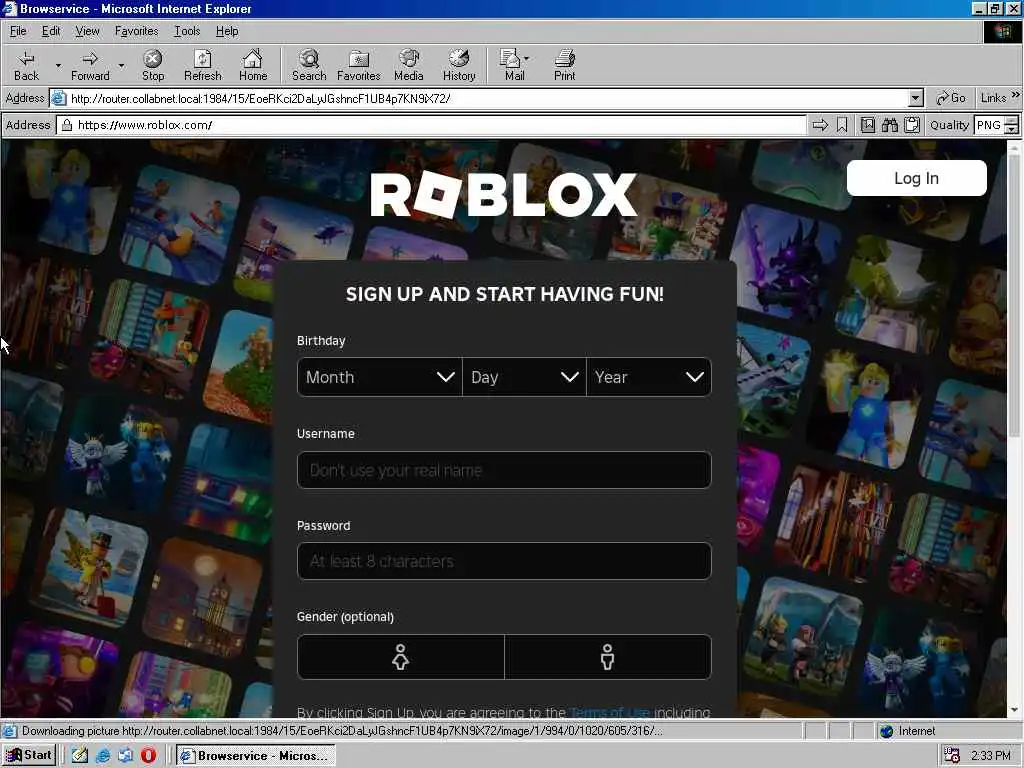Click the Back toolbar icon

point(26,59)
